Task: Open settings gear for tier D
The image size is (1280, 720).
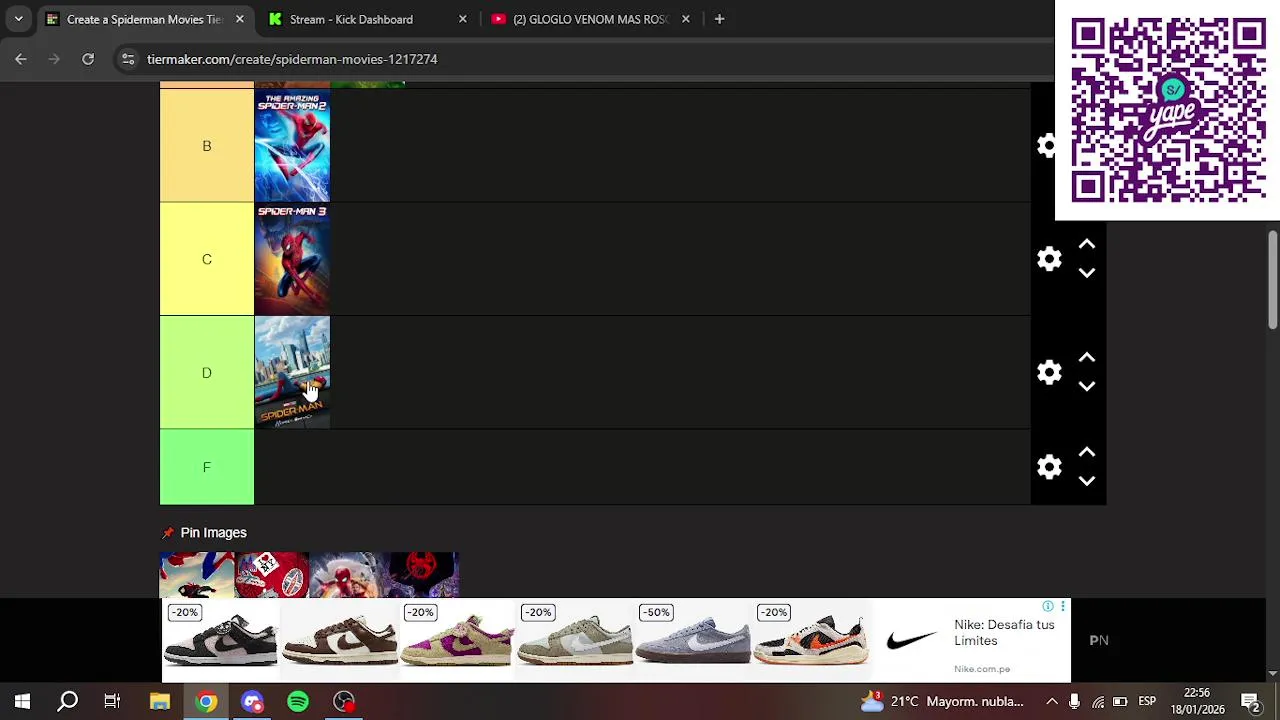Action: pyautogui.click(x=1049, y=372)
